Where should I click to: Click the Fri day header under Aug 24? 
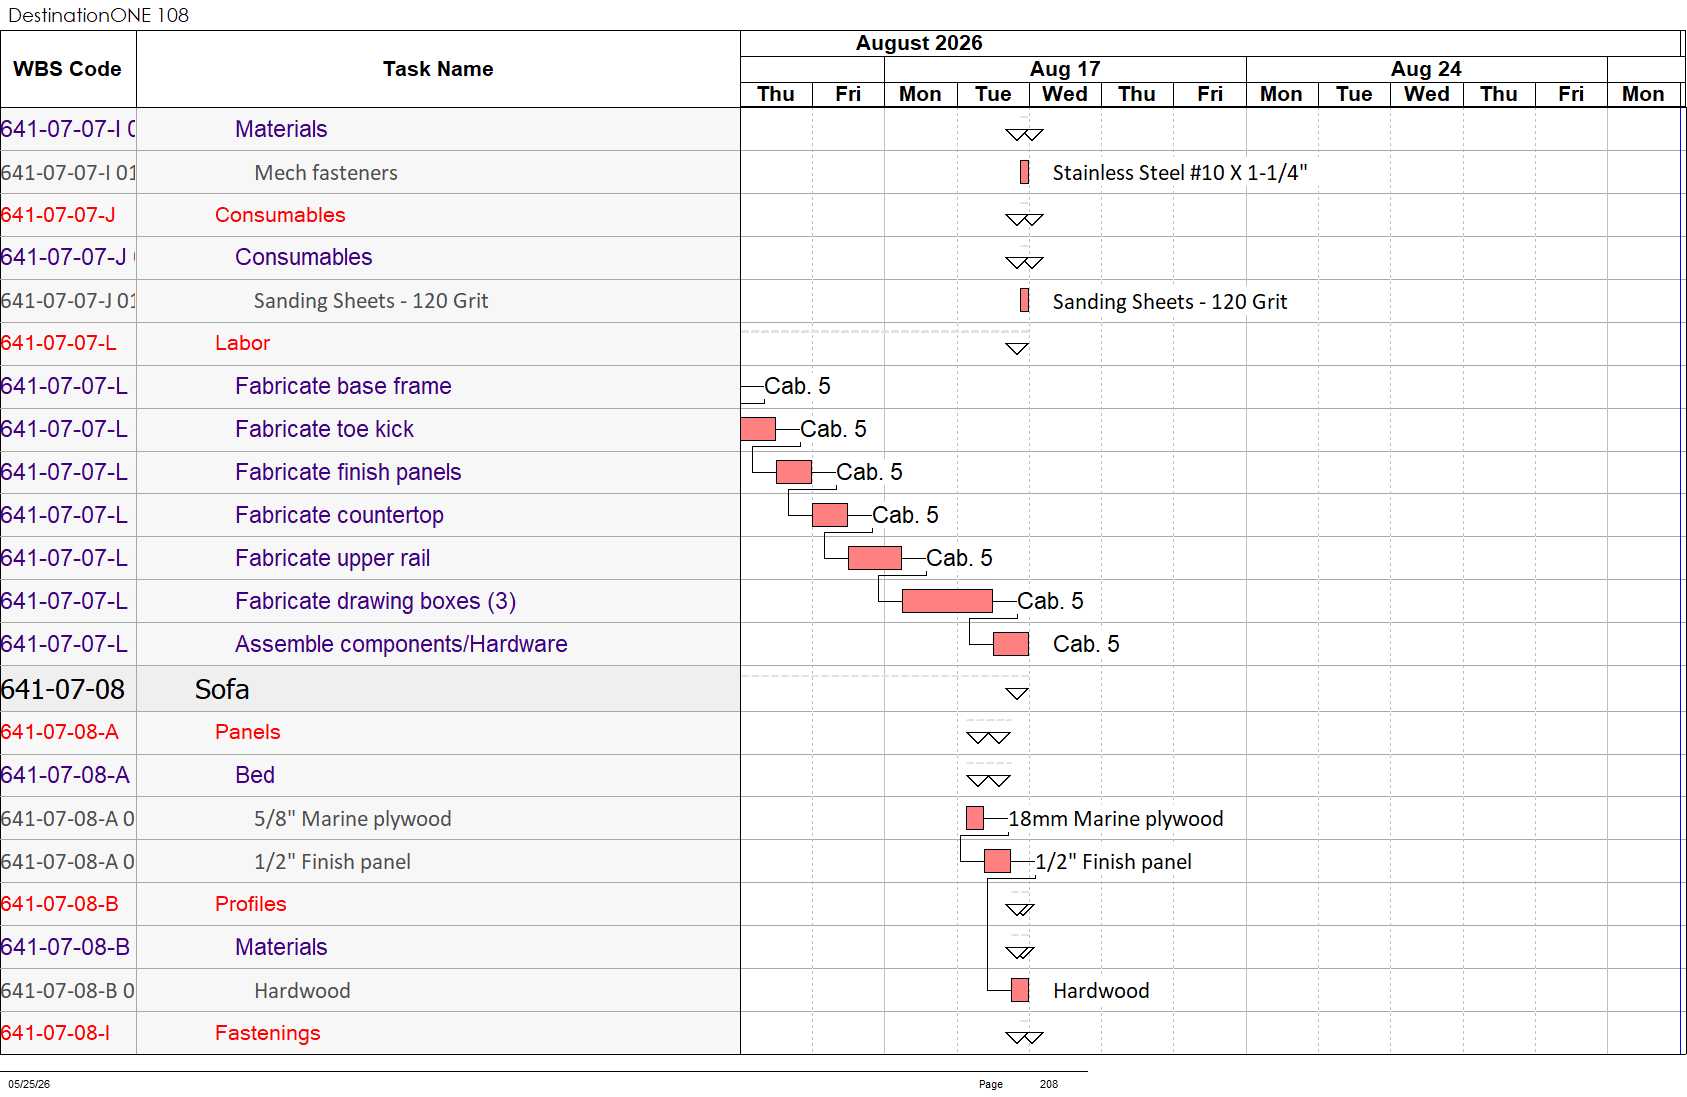[1571, 94]
